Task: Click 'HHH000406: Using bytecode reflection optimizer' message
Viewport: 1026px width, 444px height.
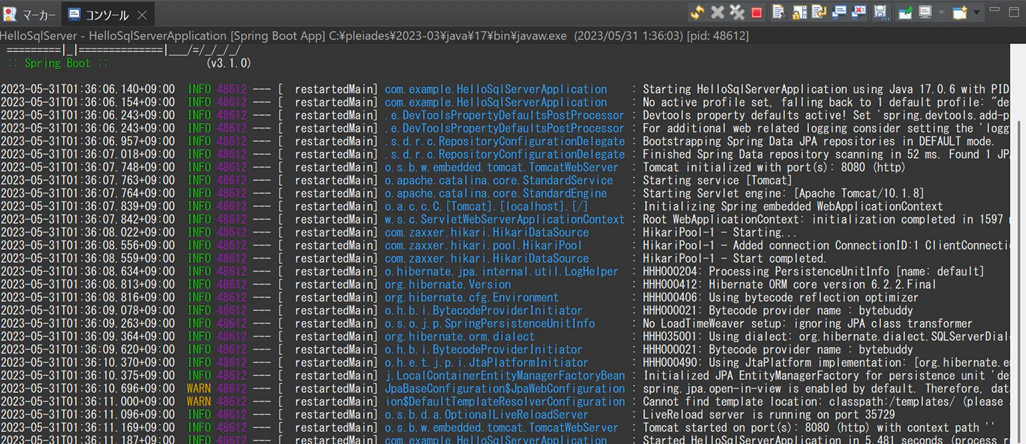Action: (x=781, y=297)
